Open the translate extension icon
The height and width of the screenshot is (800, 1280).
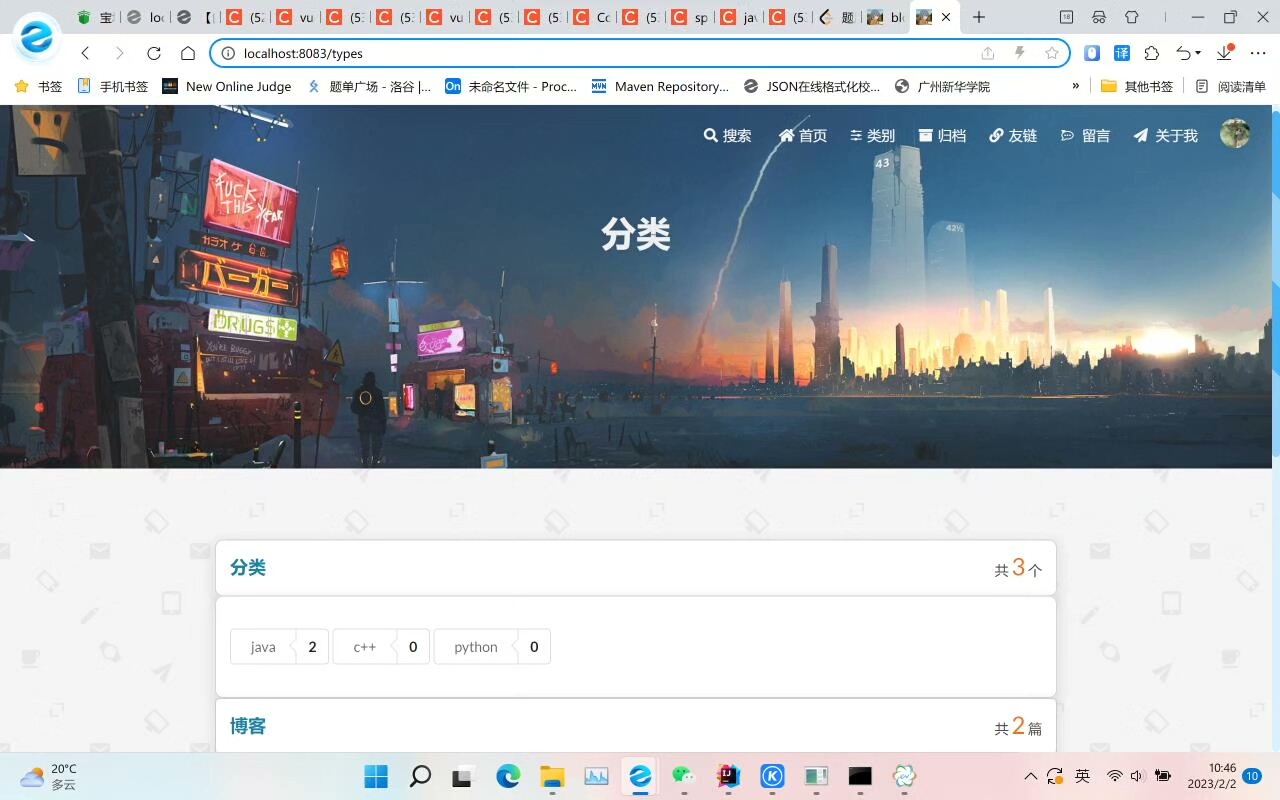(x=1122, y=53)
